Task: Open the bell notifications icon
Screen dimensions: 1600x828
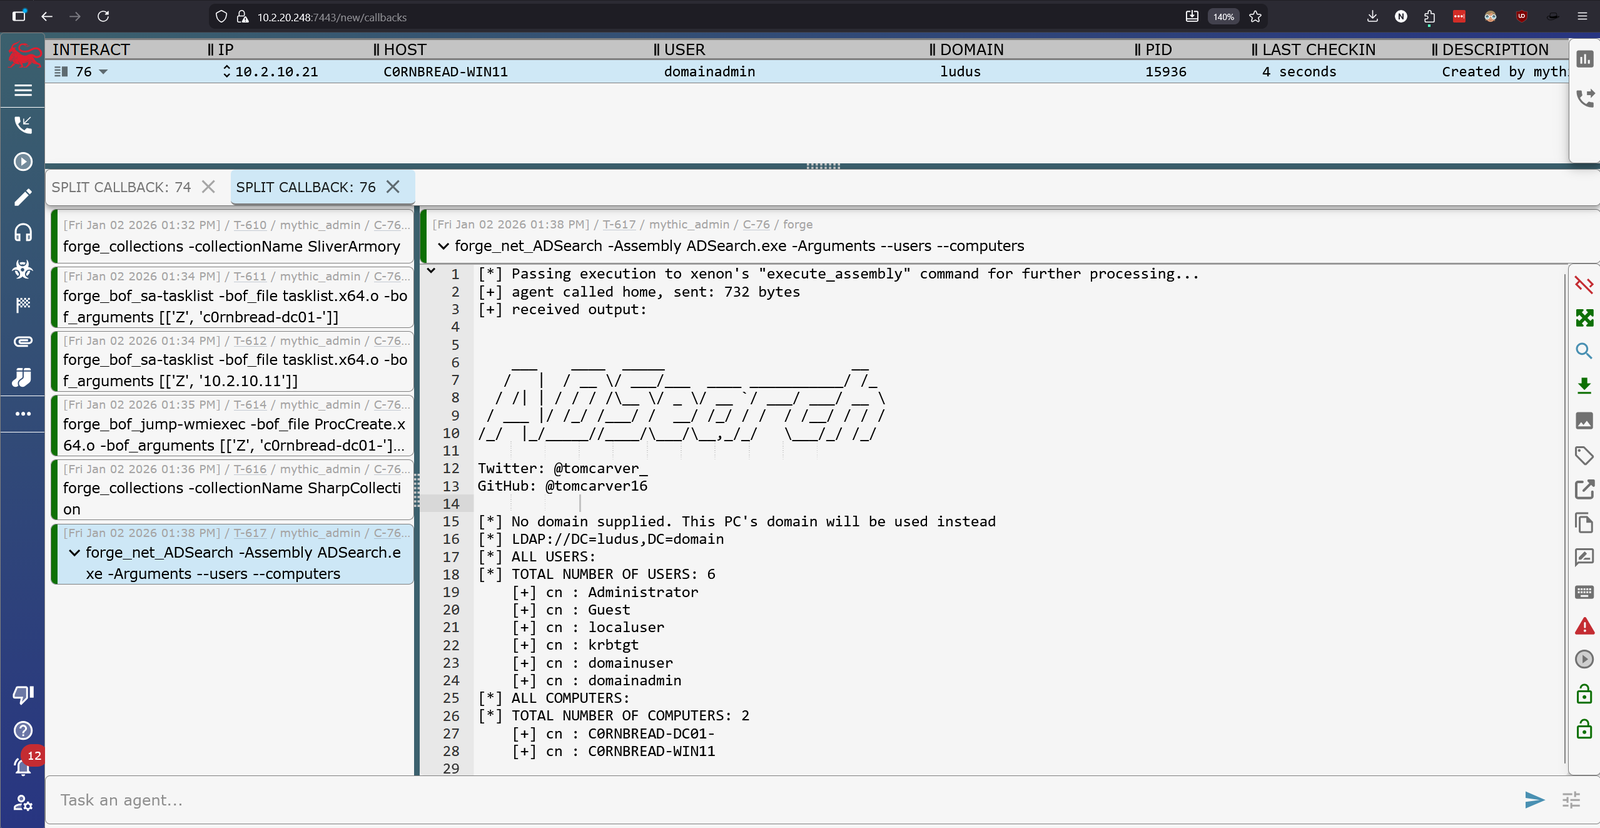Action: 22,767
